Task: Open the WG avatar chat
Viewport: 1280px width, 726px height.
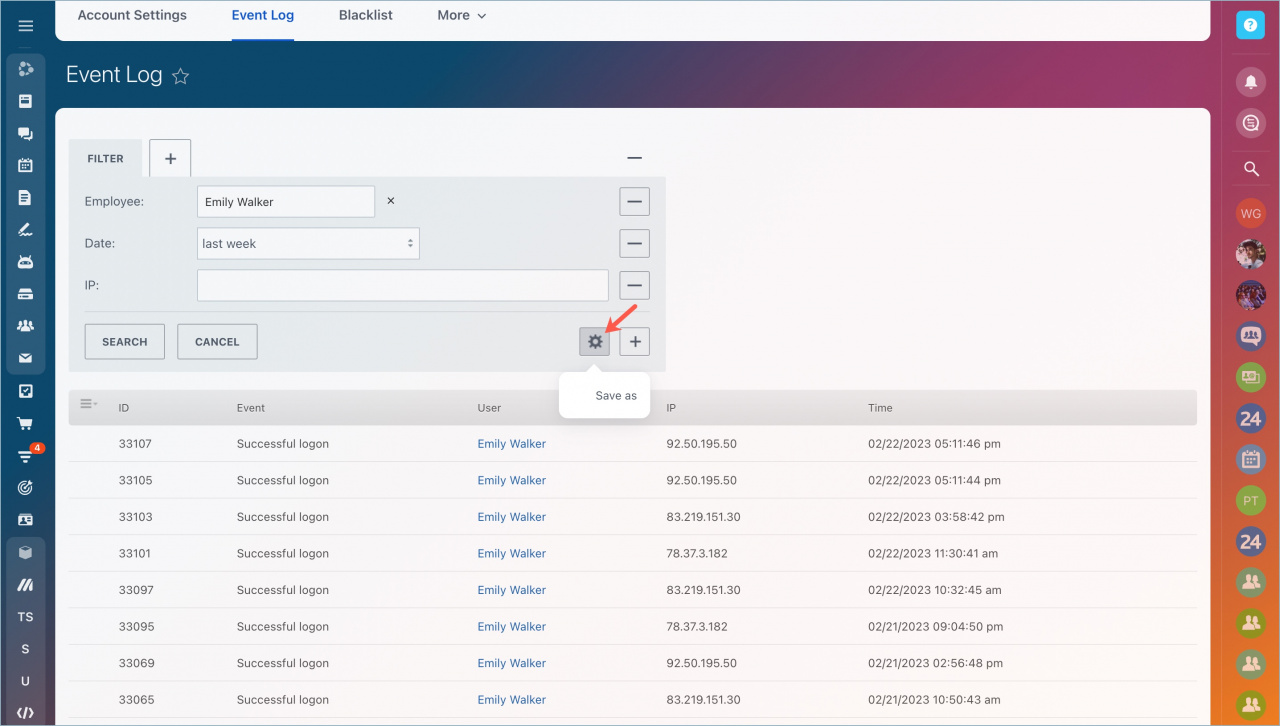Action: coord(1250,213)
